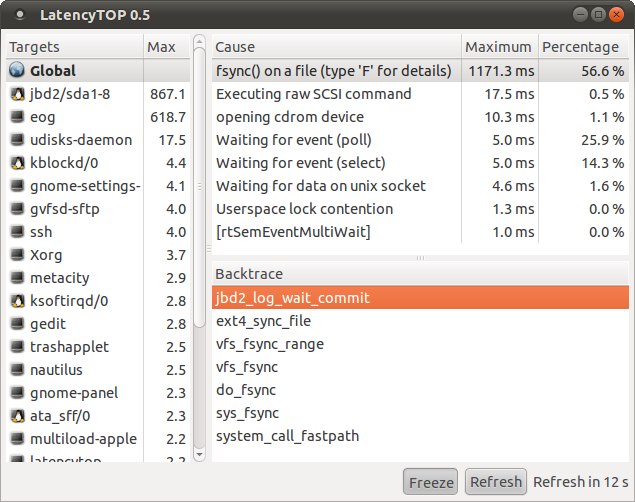Click the icon next to gedit process
Image resolution: width=635 pixels, height=502 pixels.
click(x=17, y=324)
